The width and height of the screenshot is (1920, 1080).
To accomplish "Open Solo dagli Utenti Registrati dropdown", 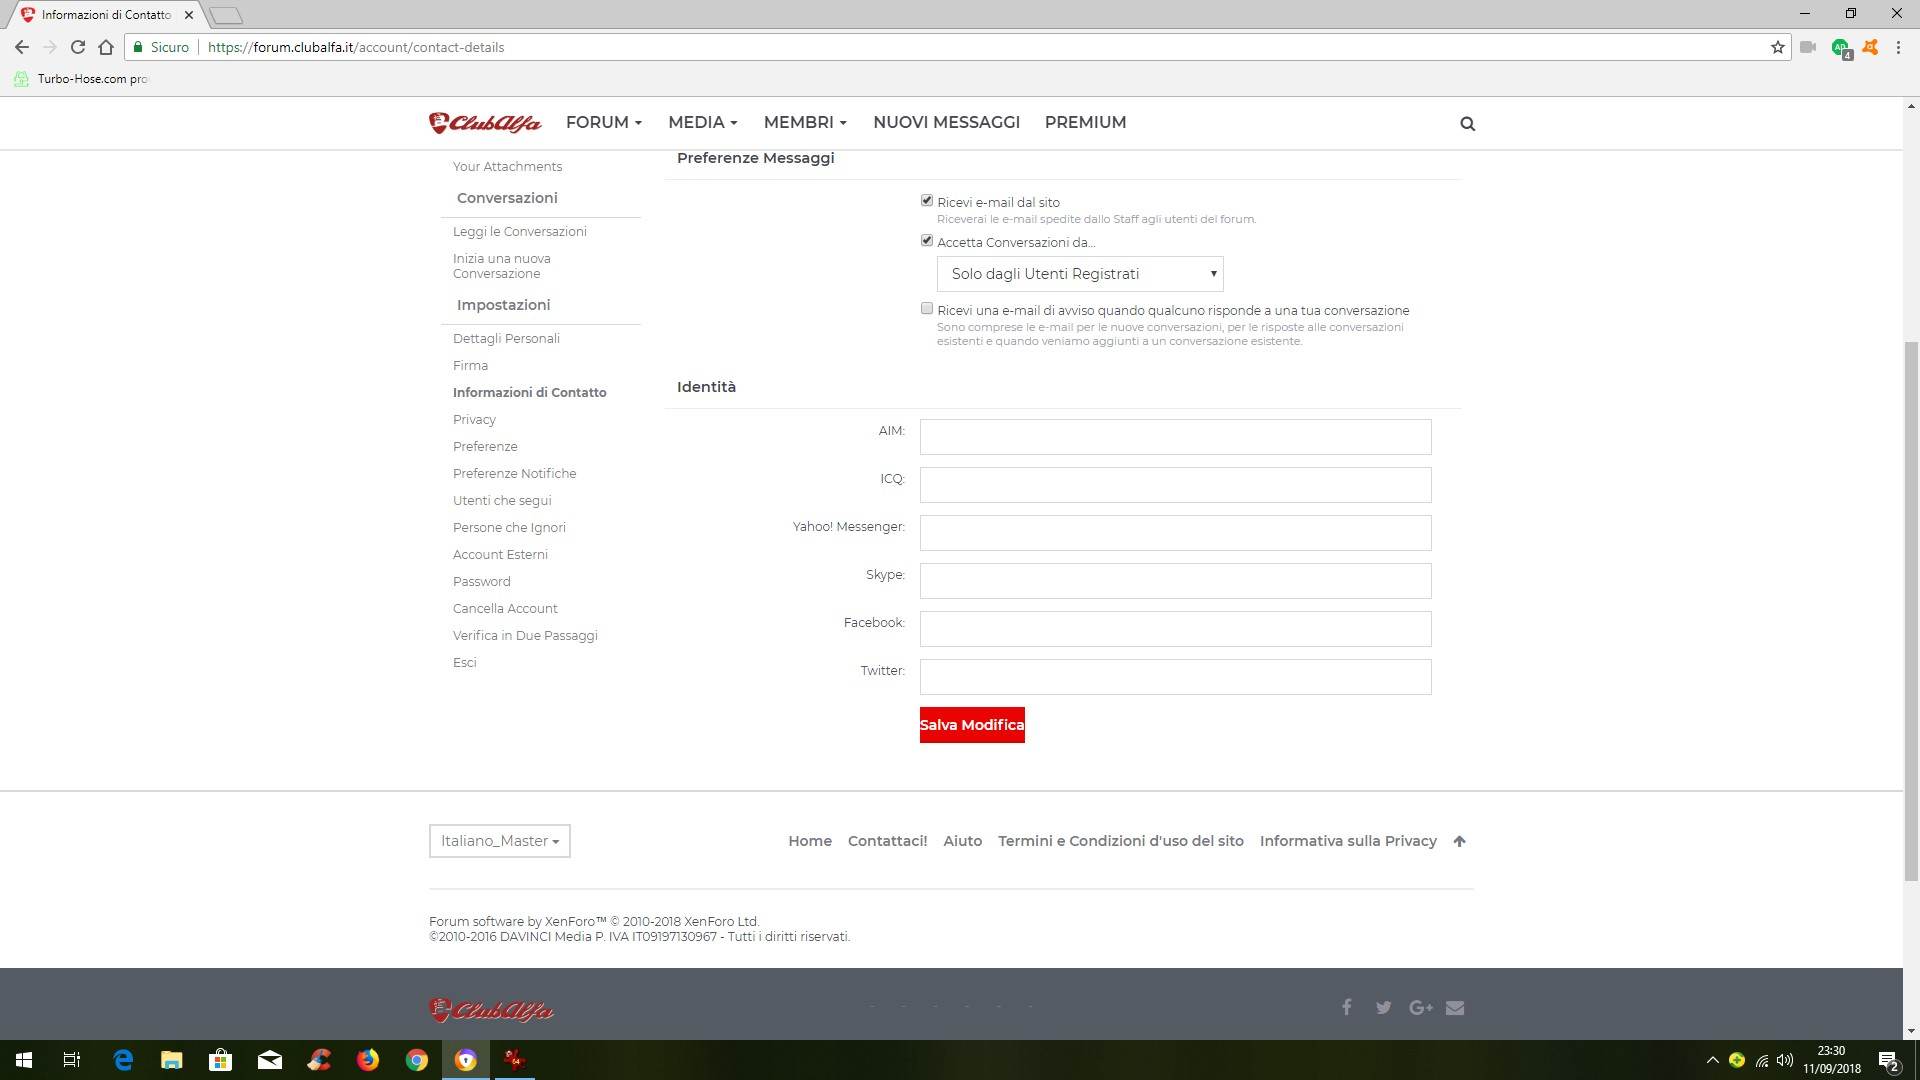I will (x=1079, y=274).
